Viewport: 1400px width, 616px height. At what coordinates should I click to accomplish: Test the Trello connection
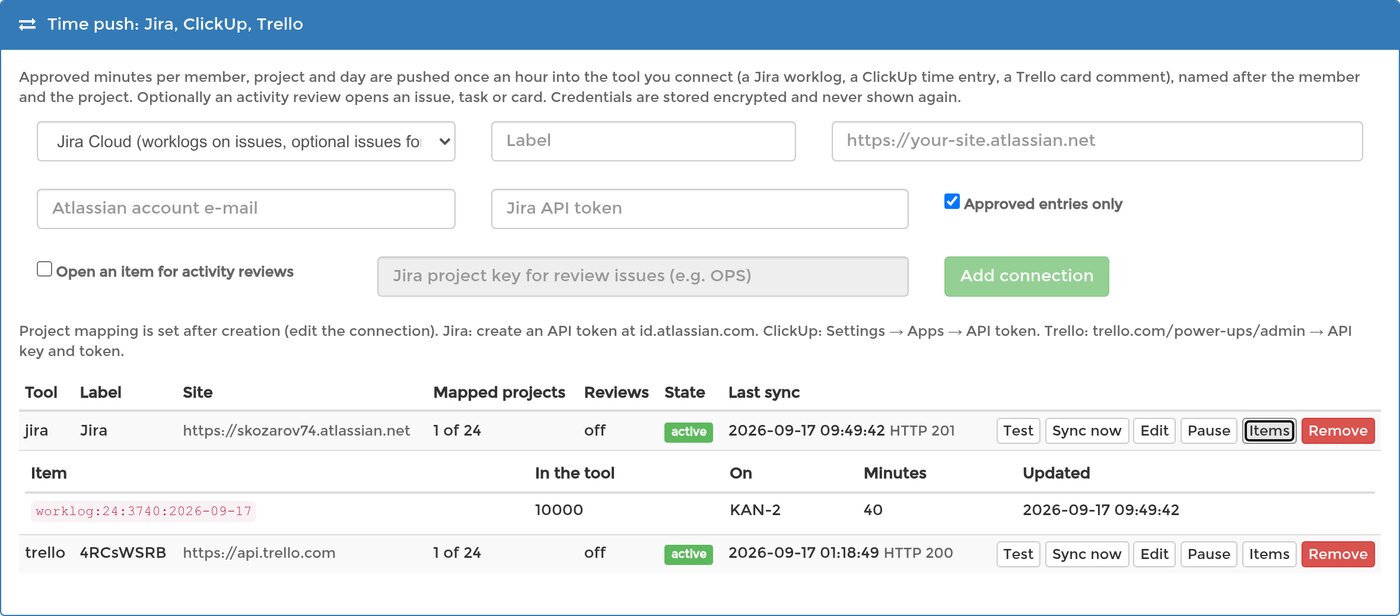coord(1018,554)
